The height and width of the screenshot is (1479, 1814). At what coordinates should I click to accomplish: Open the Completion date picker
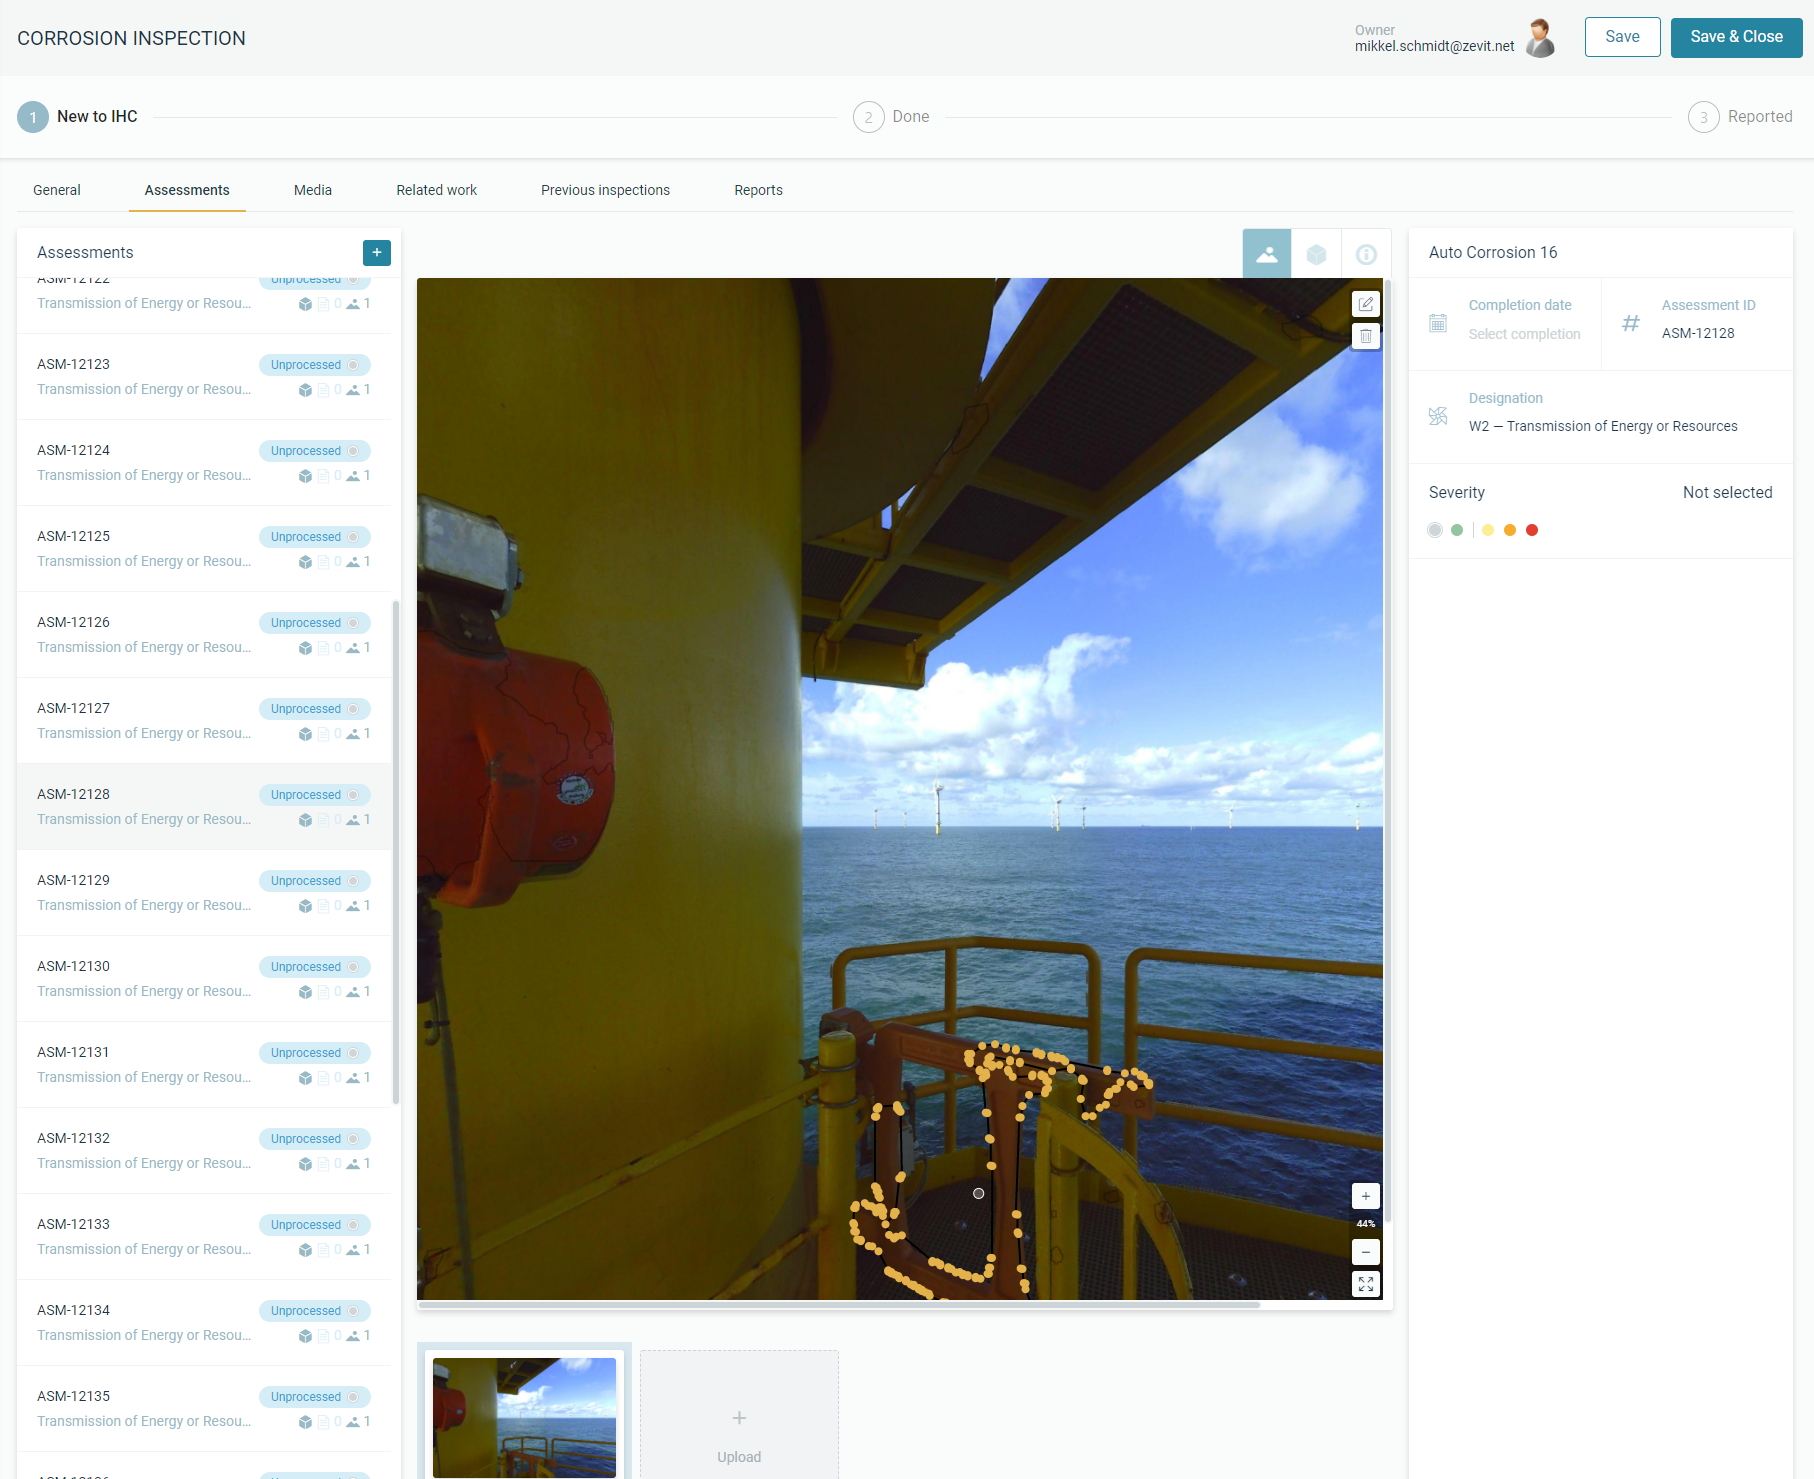1524,334
